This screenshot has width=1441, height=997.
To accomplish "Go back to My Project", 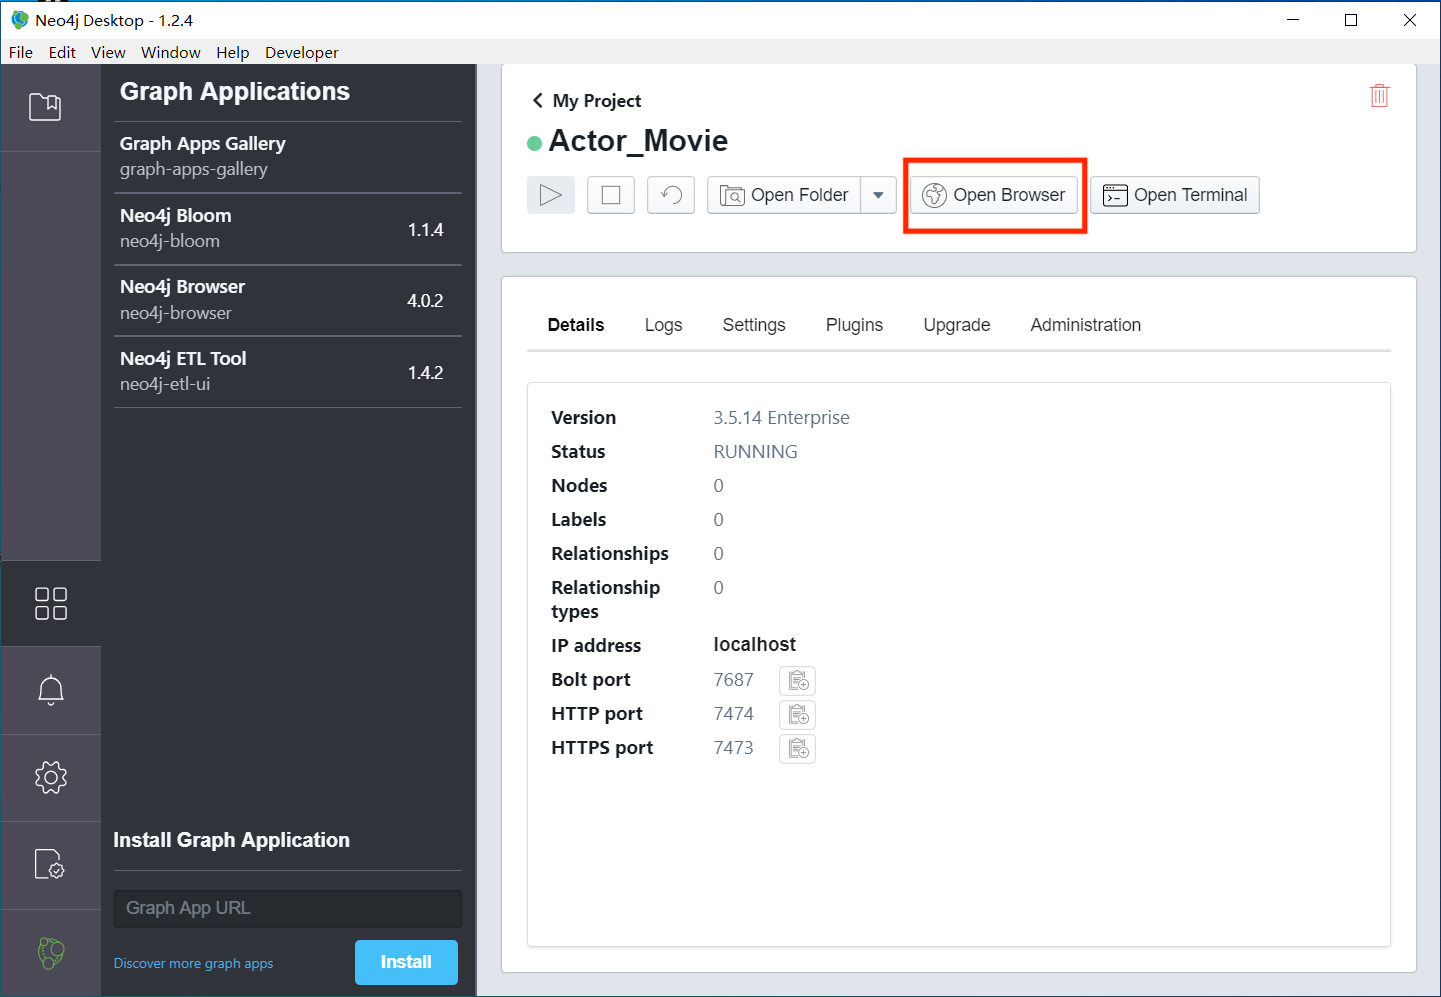I will pos(587,101).
